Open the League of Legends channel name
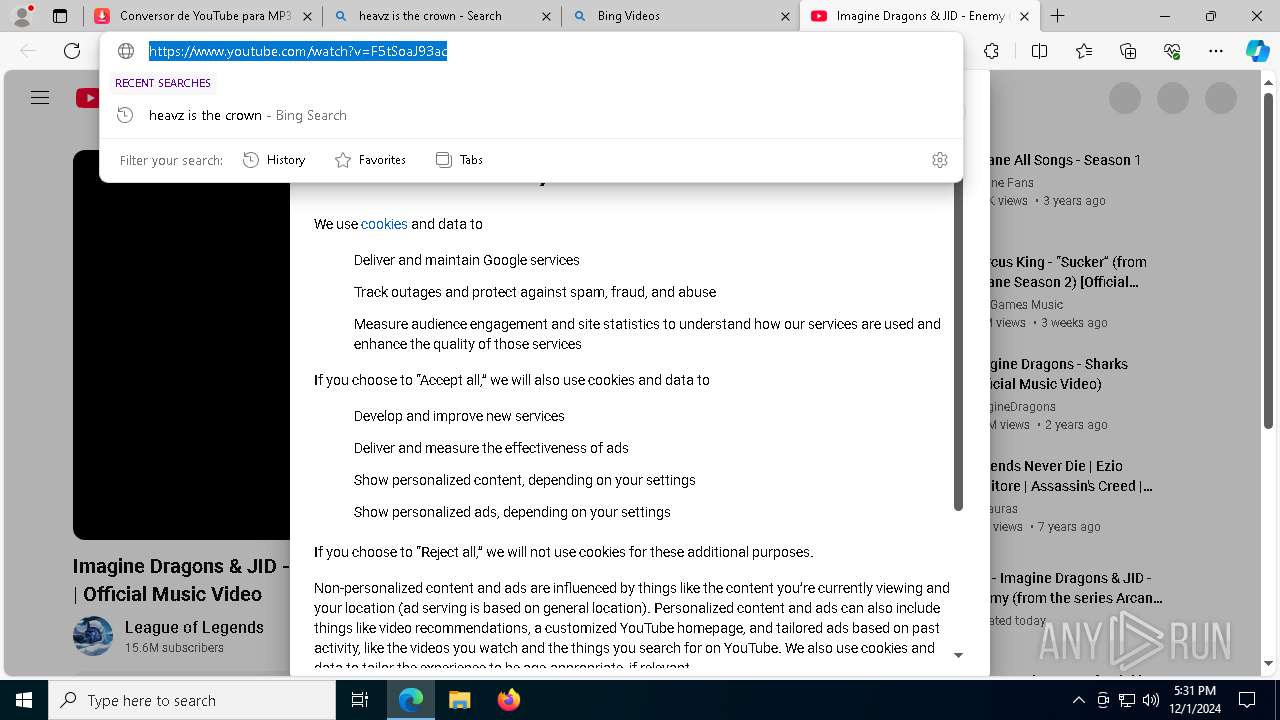 tap(194, 627)
